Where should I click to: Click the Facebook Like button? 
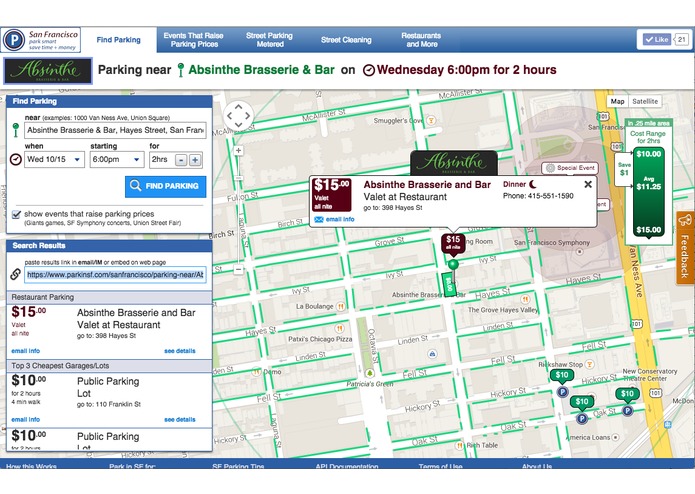[x=657, y=39]
